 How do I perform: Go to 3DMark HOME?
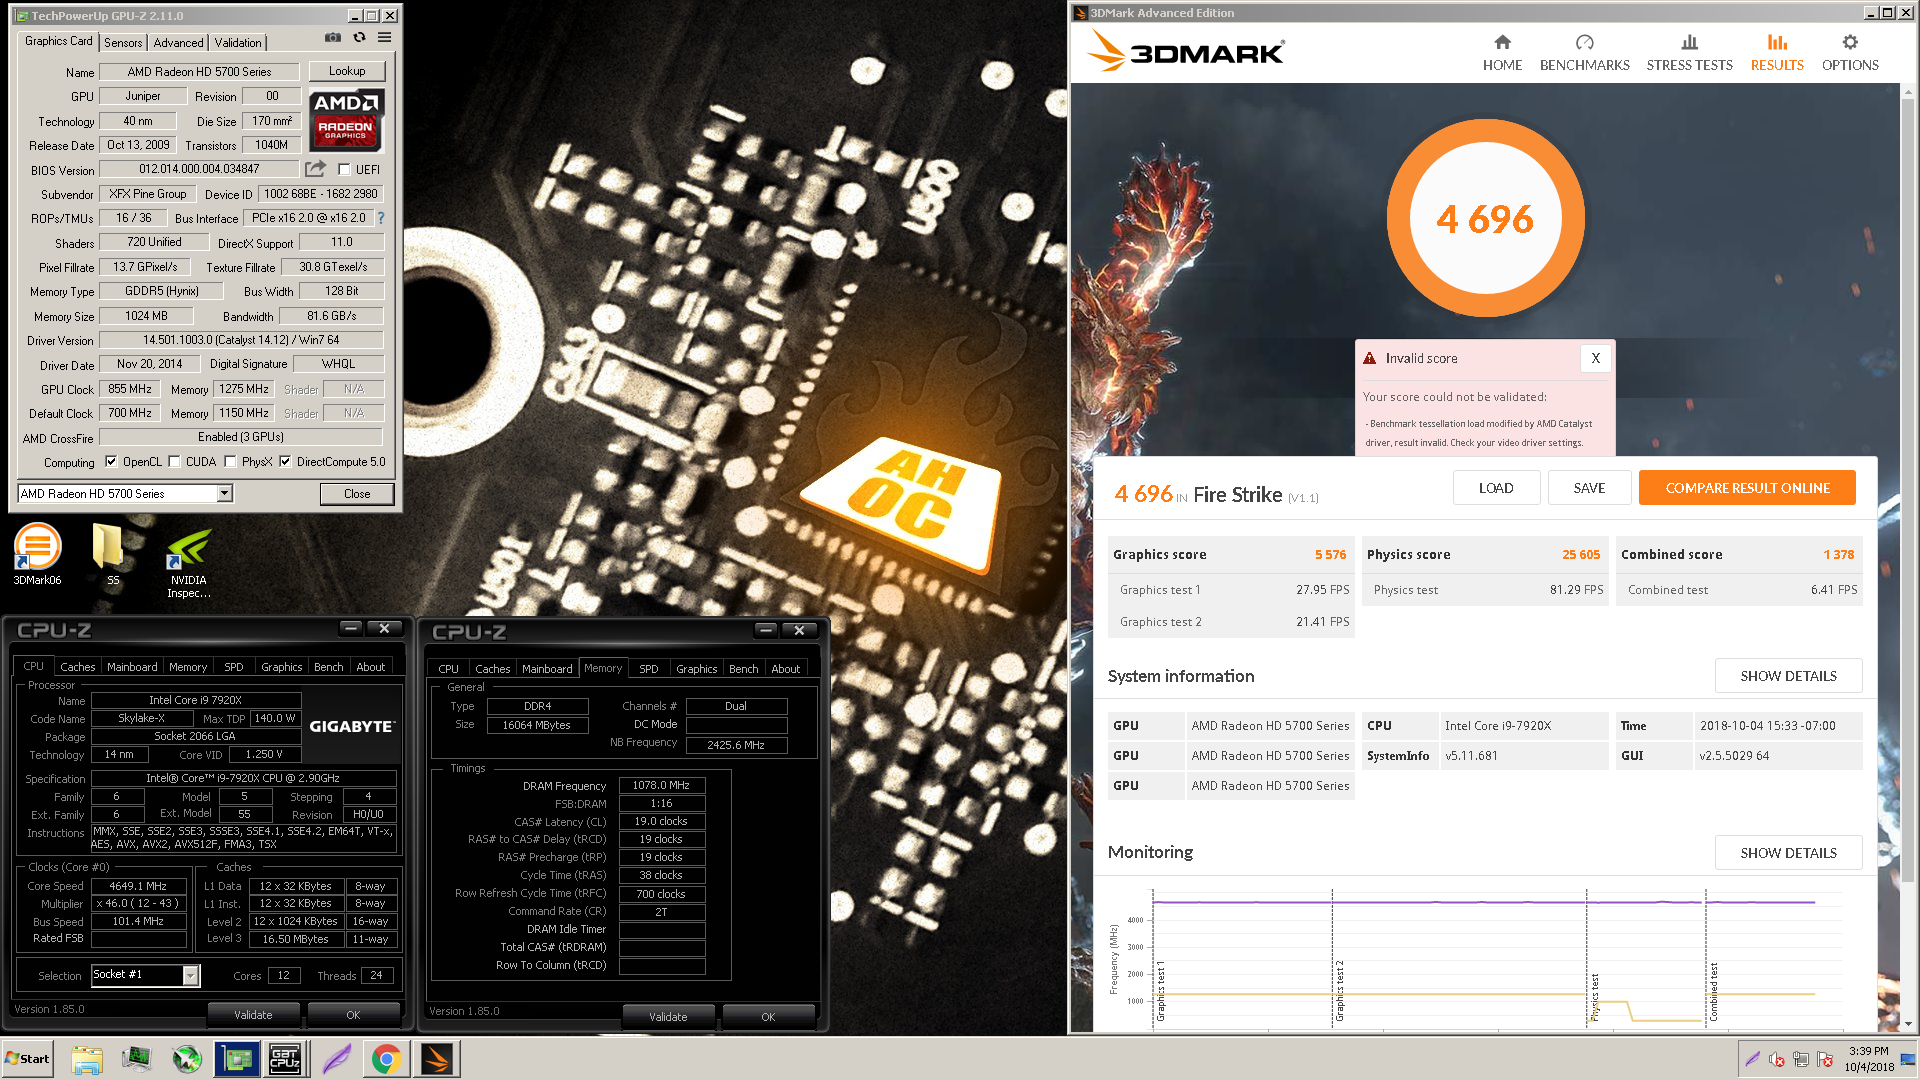click(1502, 53)
